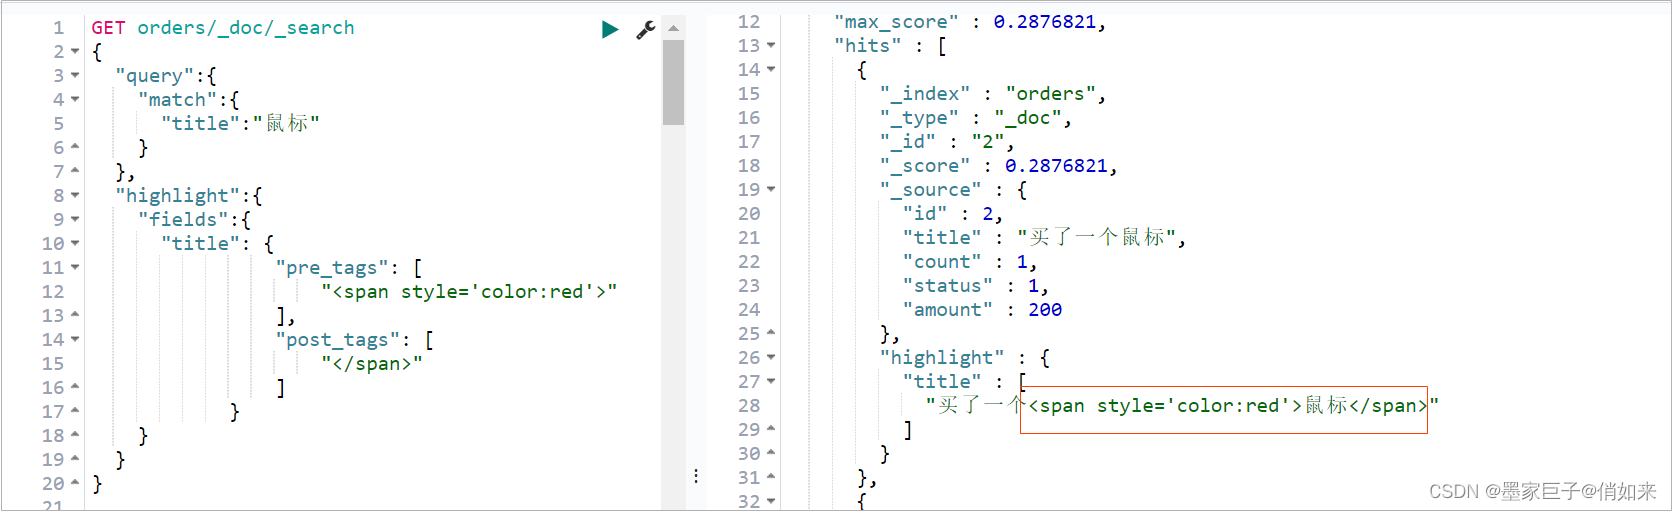Click the editor scrollbar up arrow

(x=673, y=28)
